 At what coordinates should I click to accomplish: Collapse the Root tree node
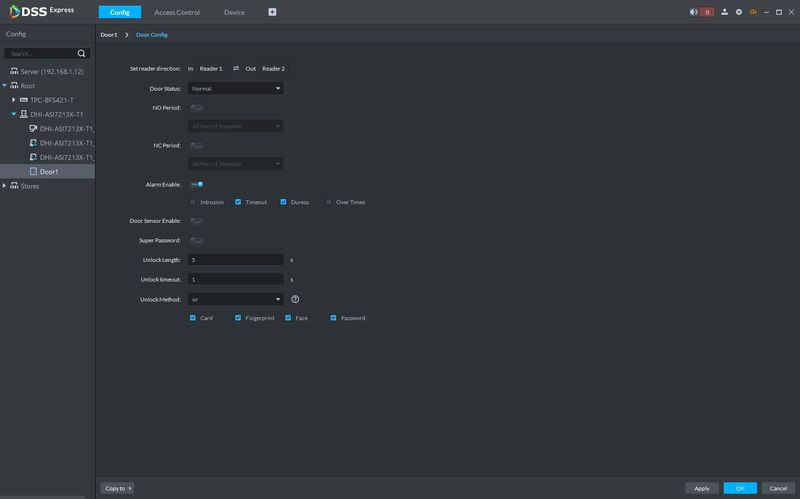tap(5, 85)
